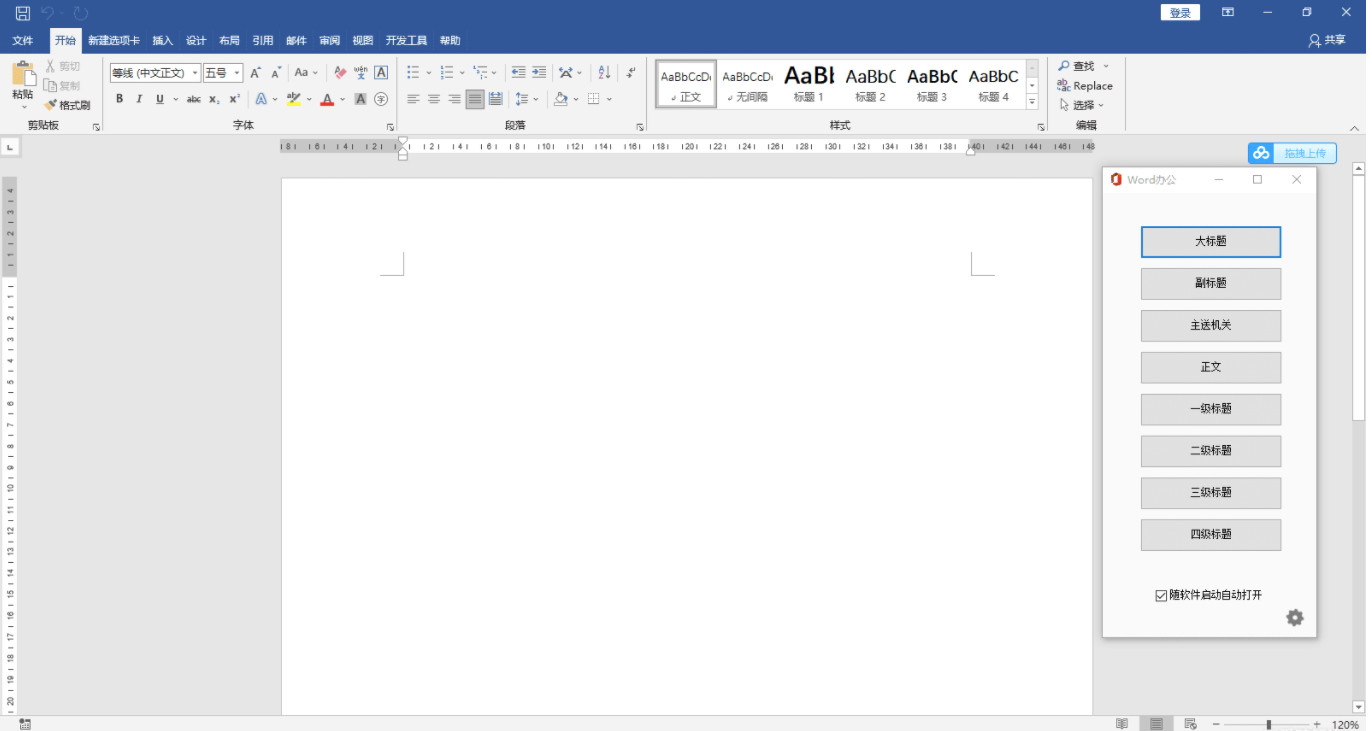
Task: Click the 四级标题 button
Action: [x=1211, y=534]
